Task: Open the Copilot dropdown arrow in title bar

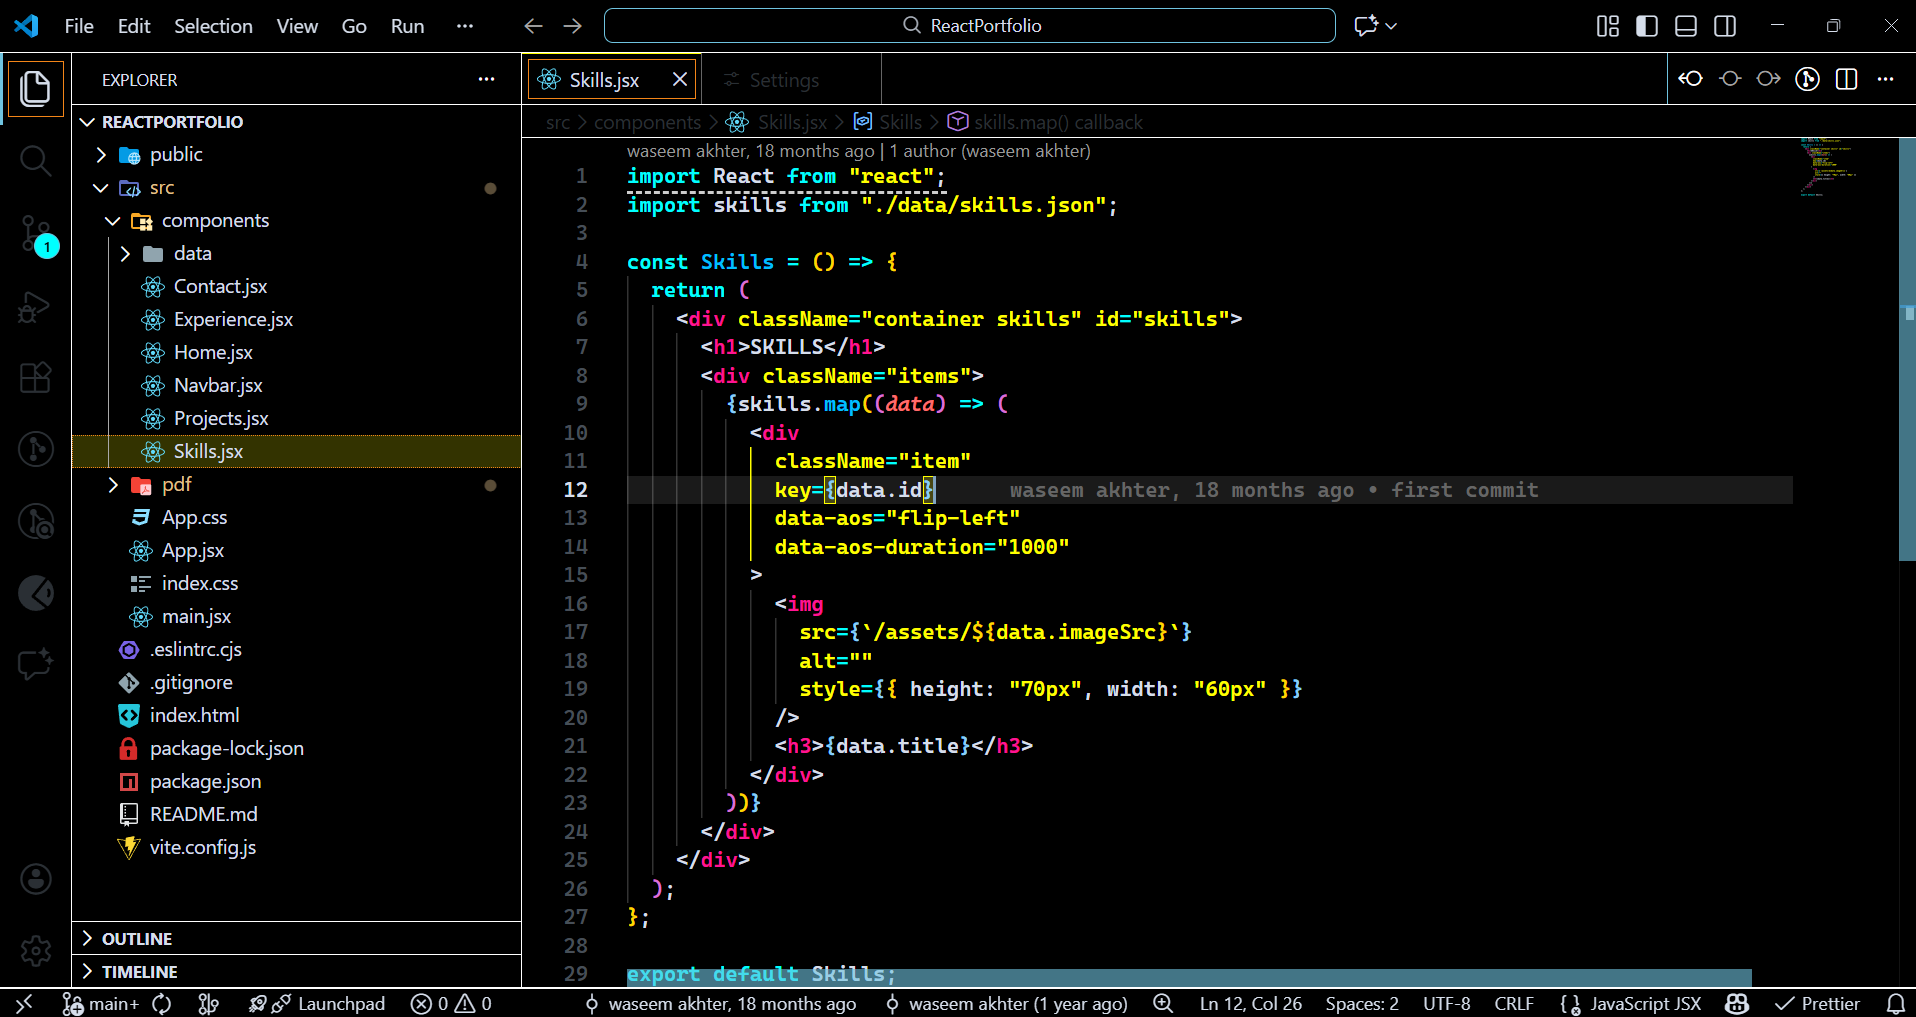Action: pyautogui.click(x=1391, y=26)
